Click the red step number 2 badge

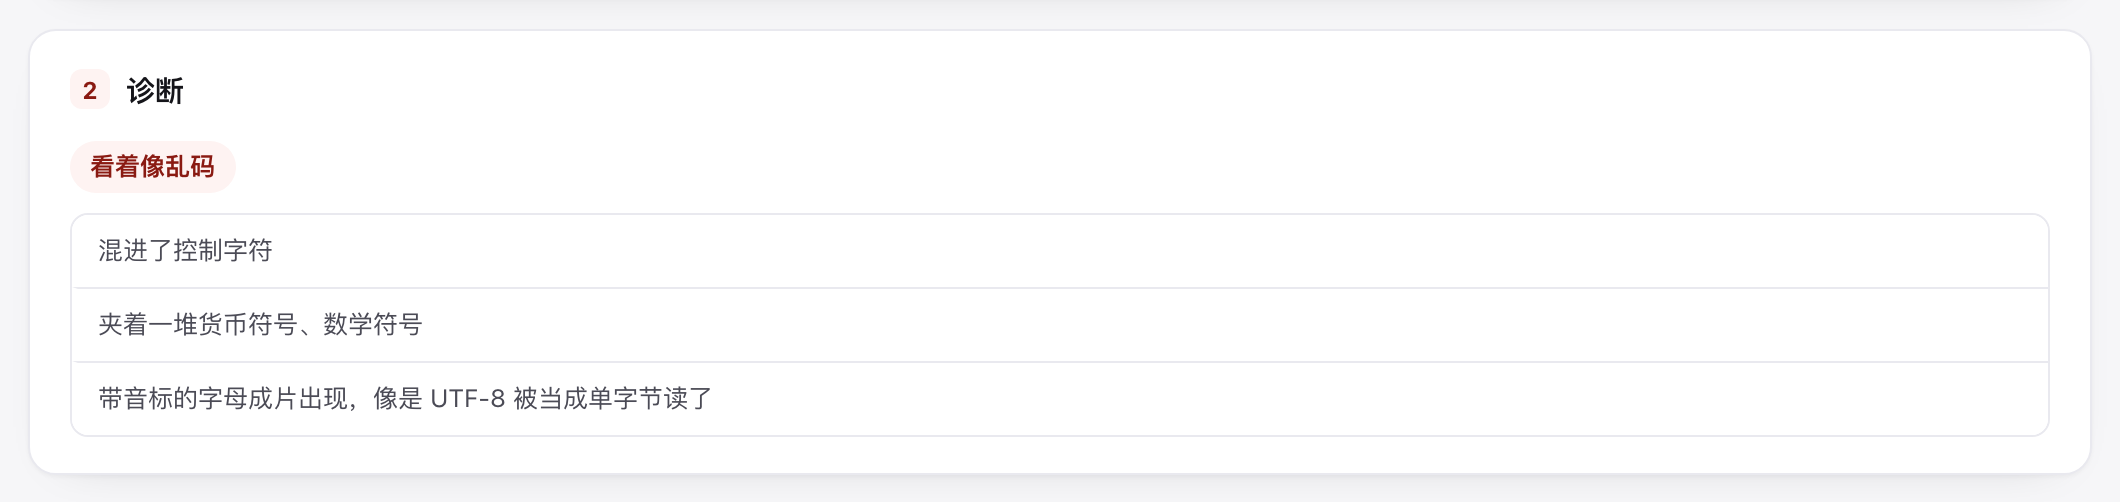90,90
